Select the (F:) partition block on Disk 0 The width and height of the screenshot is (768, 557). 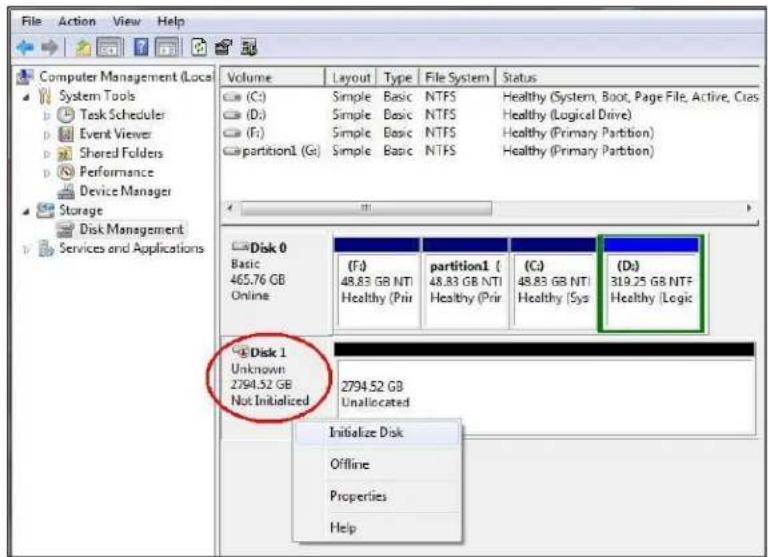pos(377,283)
